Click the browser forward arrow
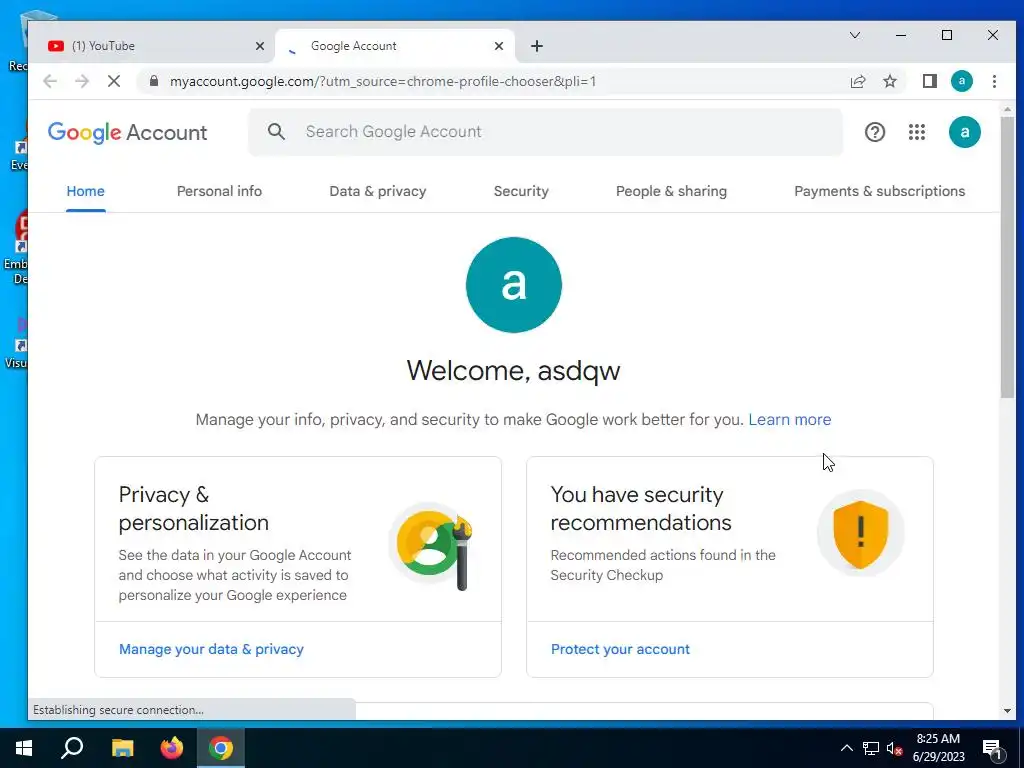 (82, 81)
